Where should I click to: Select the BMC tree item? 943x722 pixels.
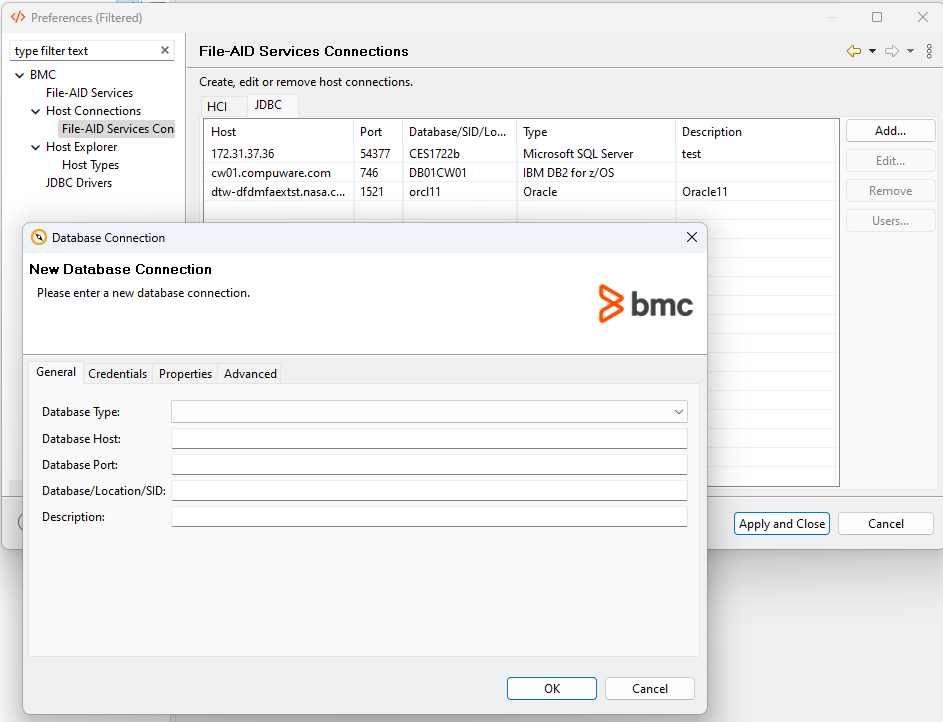pos(43,75)
